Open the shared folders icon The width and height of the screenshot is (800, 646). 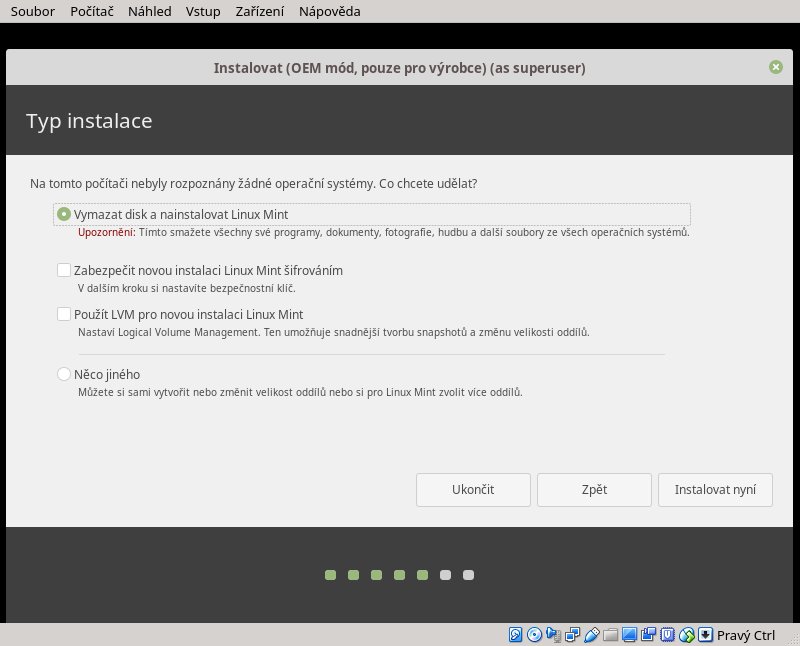pos(610,635)
